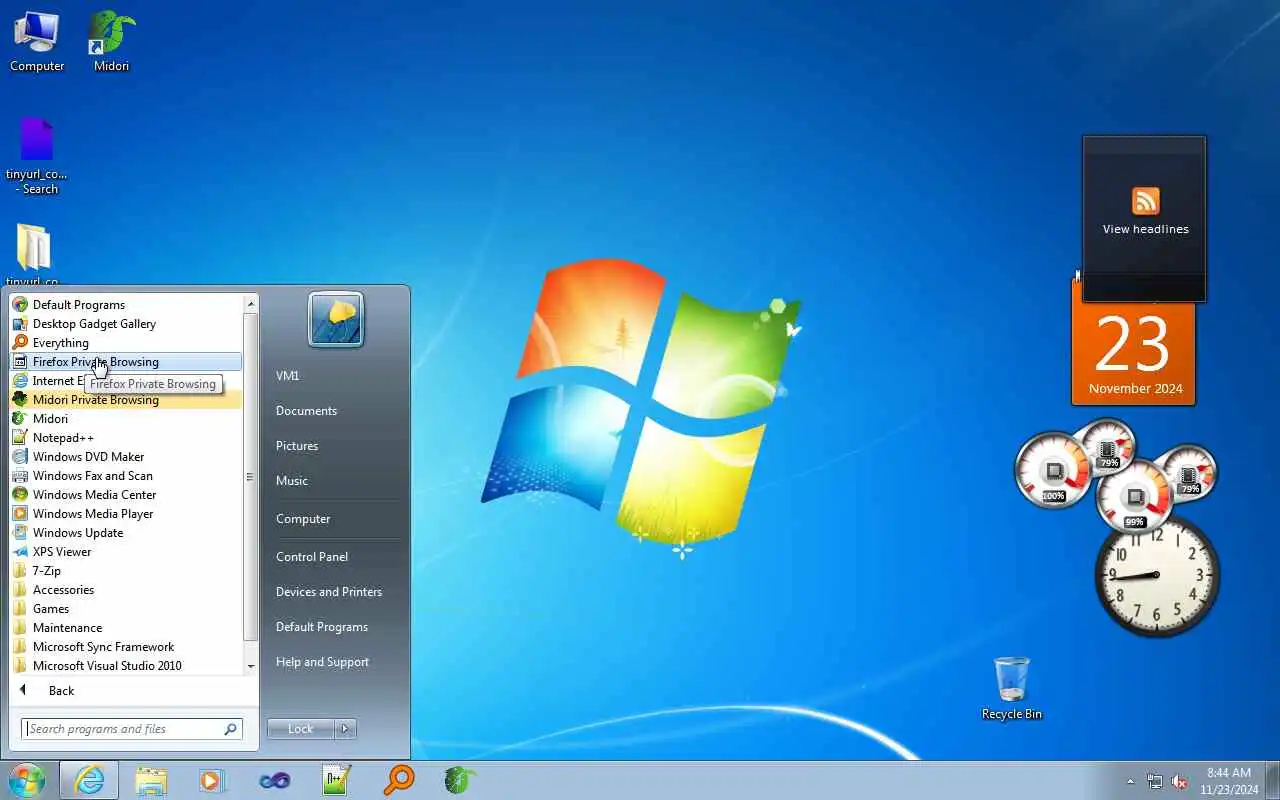Click the Lock button

[301, 729]
